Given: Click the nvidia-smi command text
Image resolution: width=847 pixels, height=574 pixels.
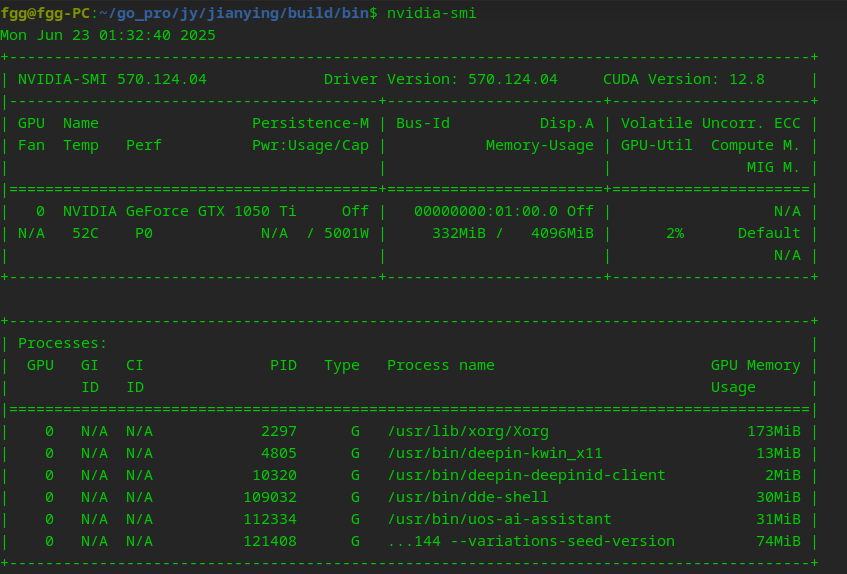Looking at the screenshot, I should [x=432, y=13].
